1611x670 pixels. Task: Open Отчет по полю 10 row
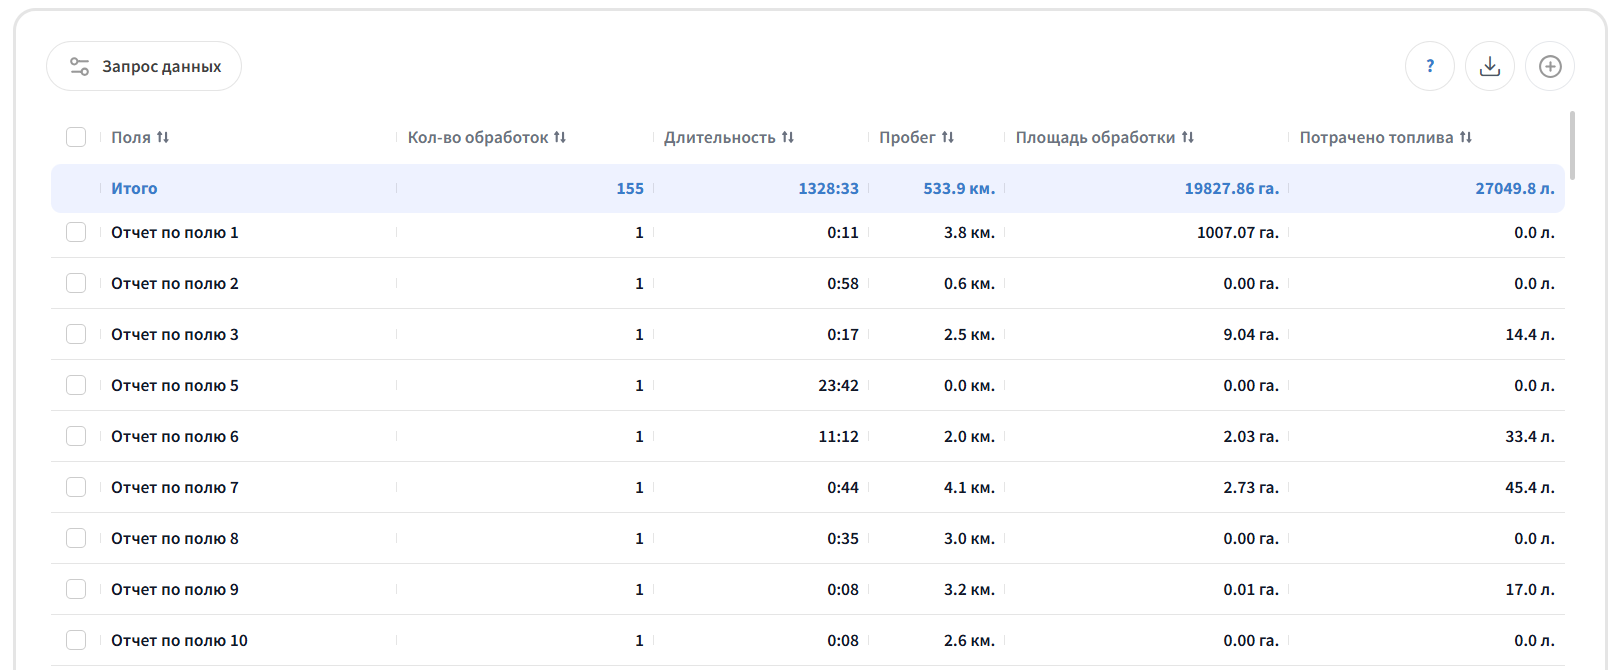click(x=808, y=640)
